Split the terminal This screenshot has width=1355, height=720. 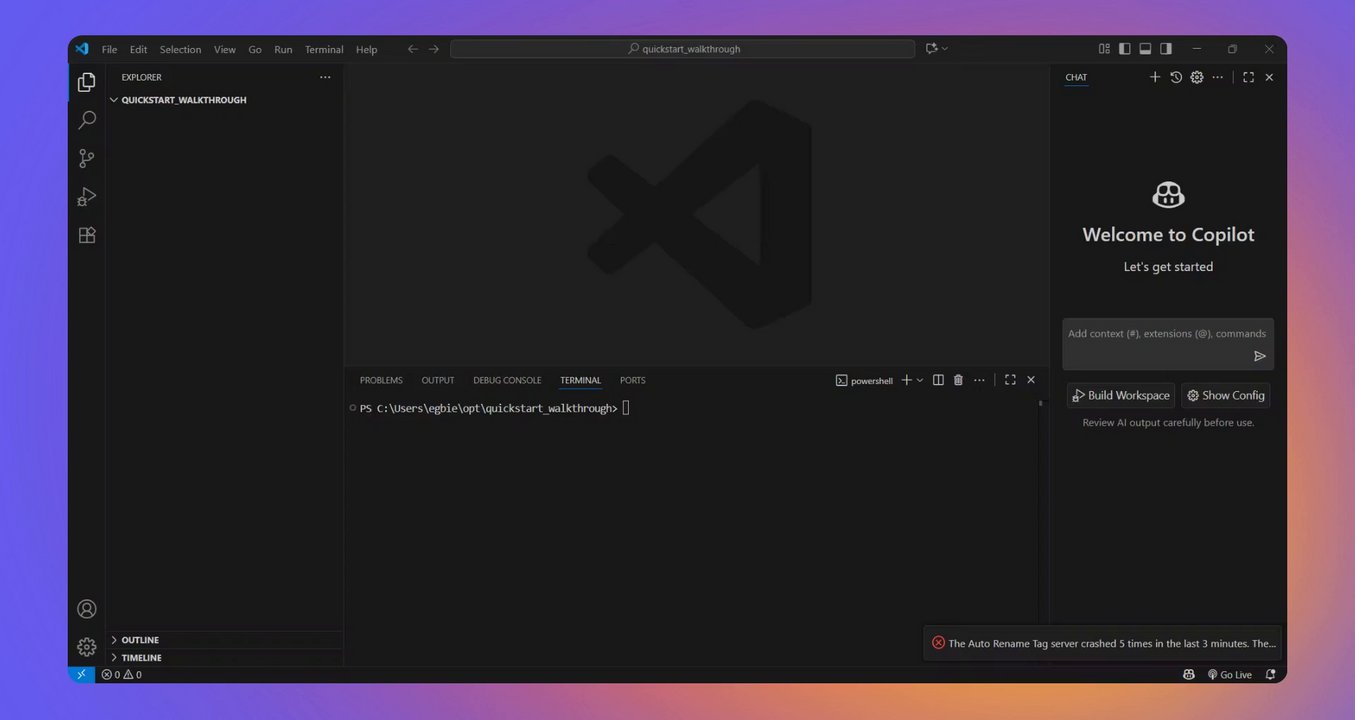click(x=938, y=380)
